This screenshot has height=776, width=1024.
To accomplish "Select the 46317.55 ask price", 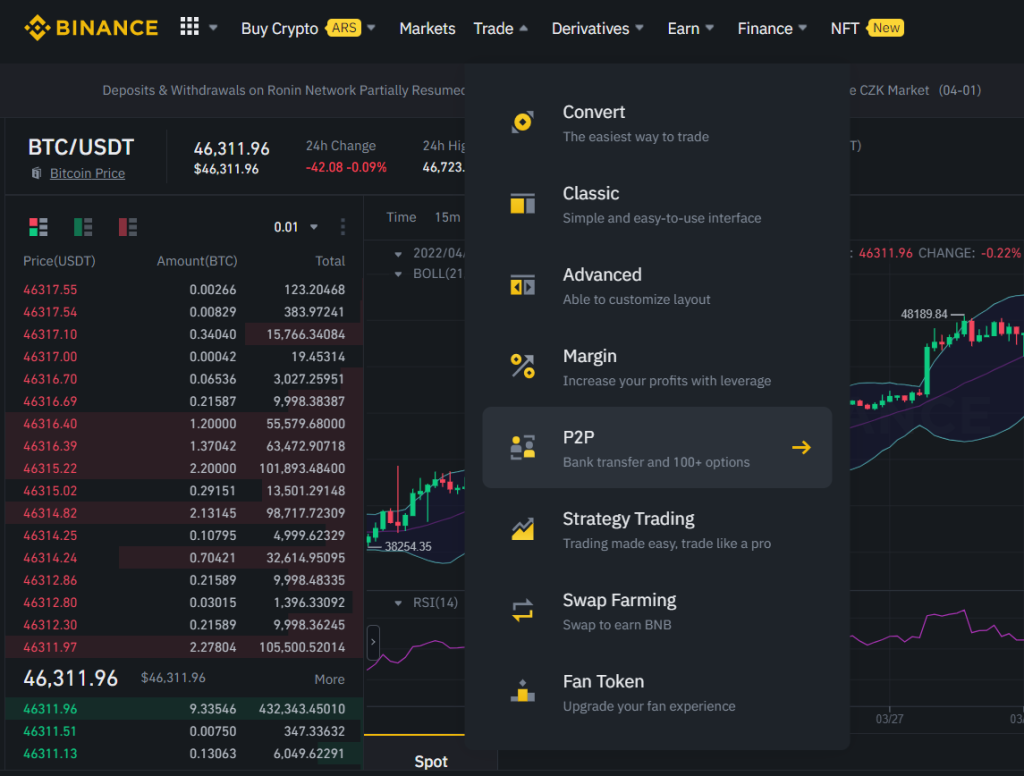I will point(50,289).
